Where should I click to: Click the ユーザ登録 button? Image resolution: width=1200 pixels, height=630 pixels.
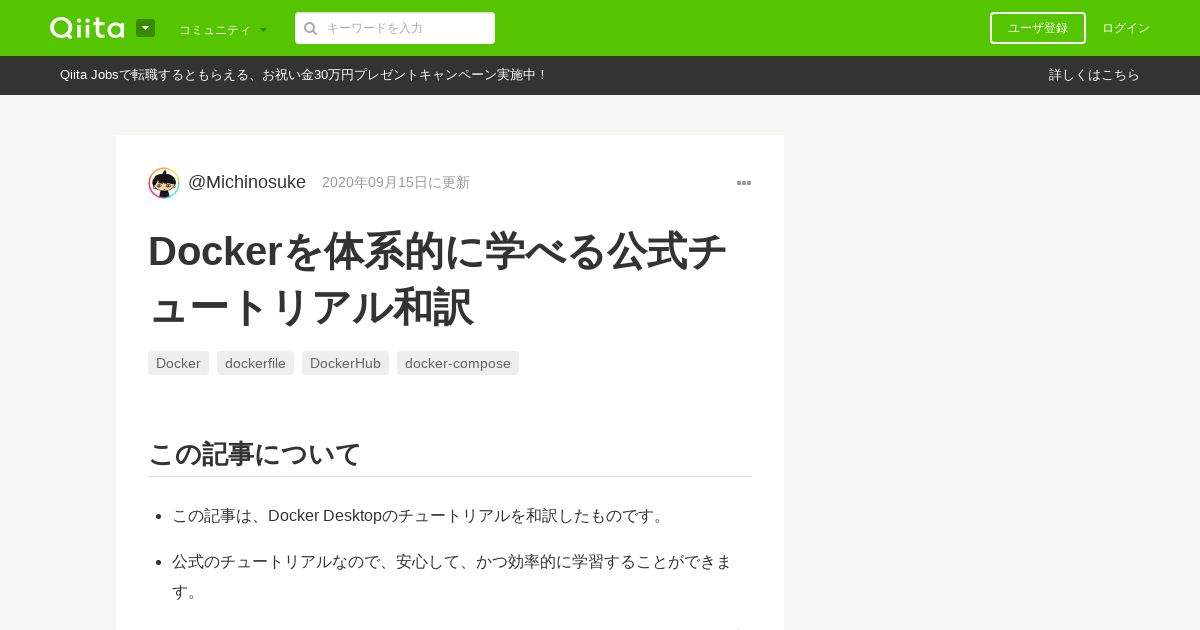pos(1038,28)
